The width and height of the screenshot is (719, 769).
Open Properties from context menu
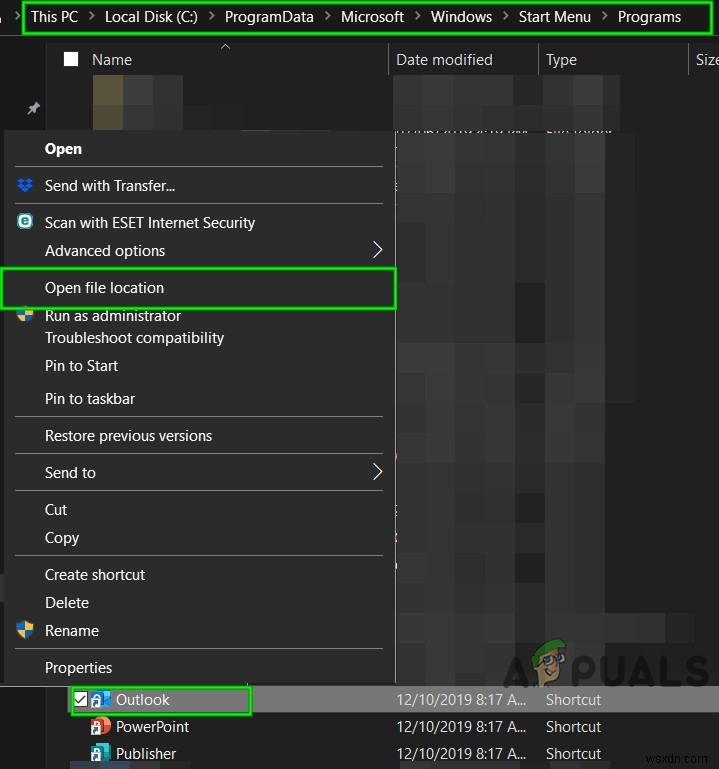[x=78, y=668]
